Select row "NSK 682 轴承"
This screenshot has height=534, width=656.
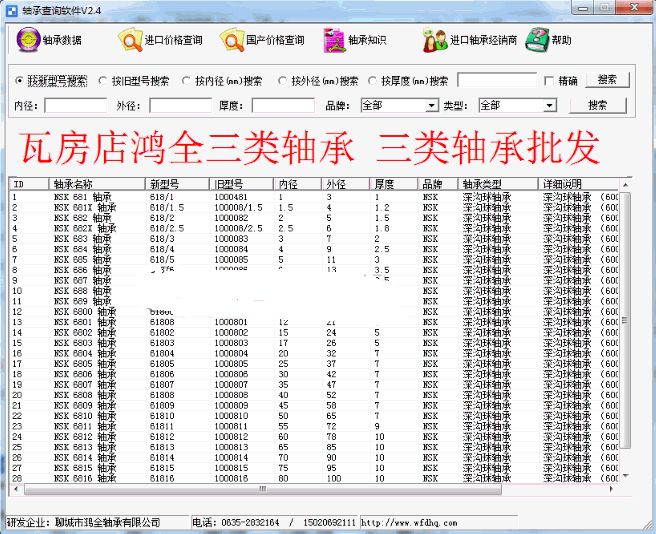coord(314,218)
